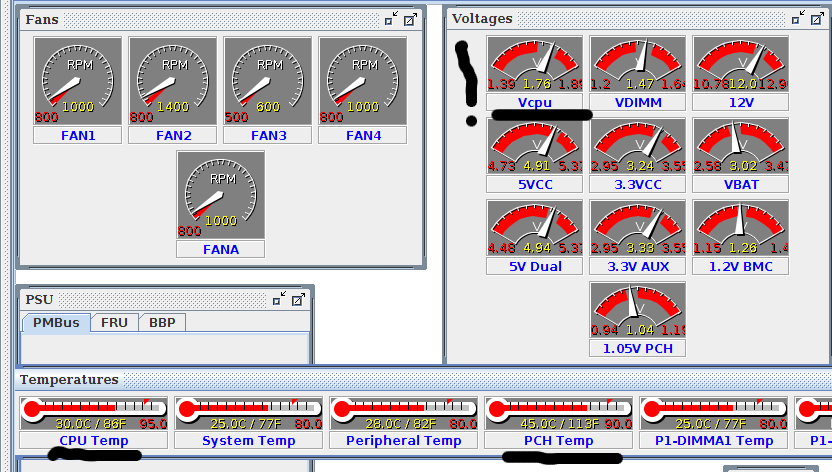
Task: Switch to the PMBus tab
Action: 56,322
